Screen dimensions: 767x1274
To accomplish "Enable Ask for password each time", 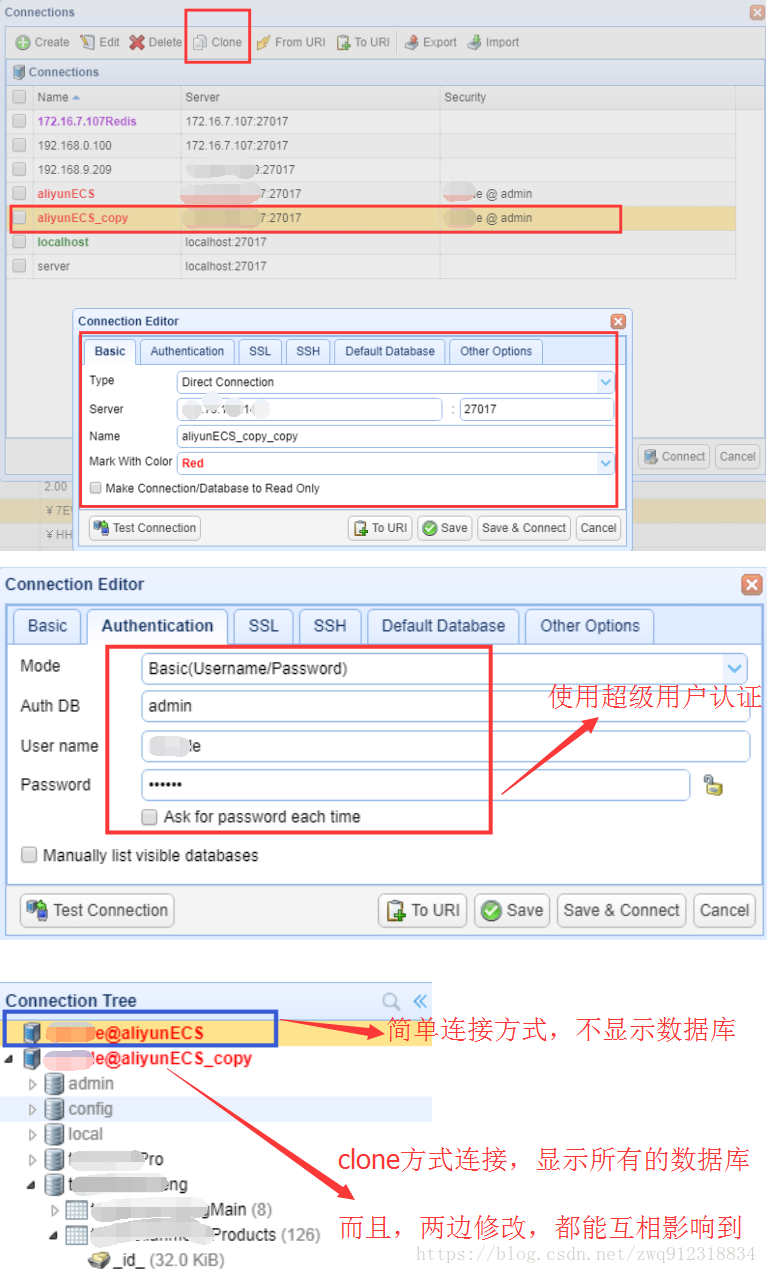I will [x=149, y=817].
